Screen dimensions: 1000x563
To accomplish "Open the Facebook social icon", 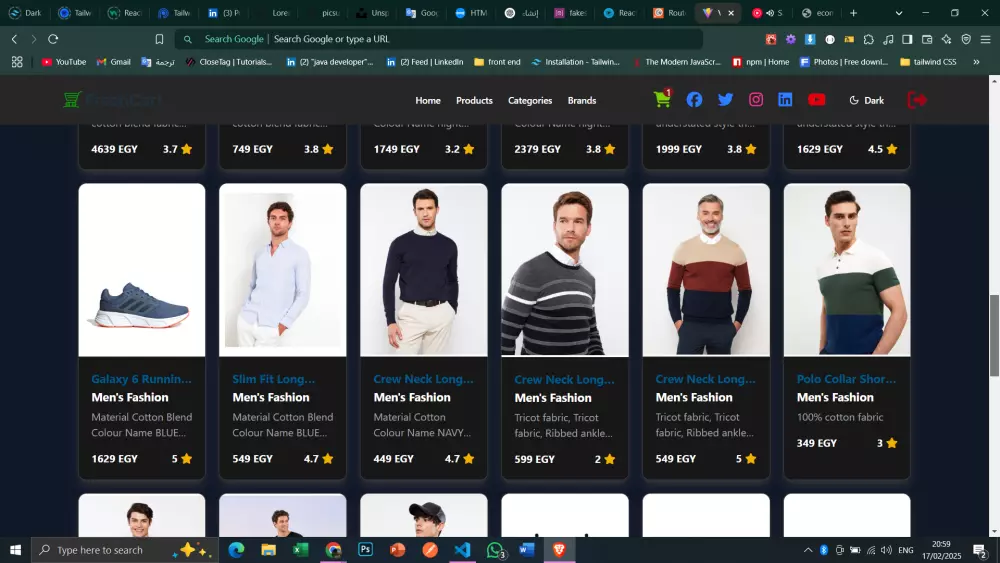I will (x=694, y=99).
